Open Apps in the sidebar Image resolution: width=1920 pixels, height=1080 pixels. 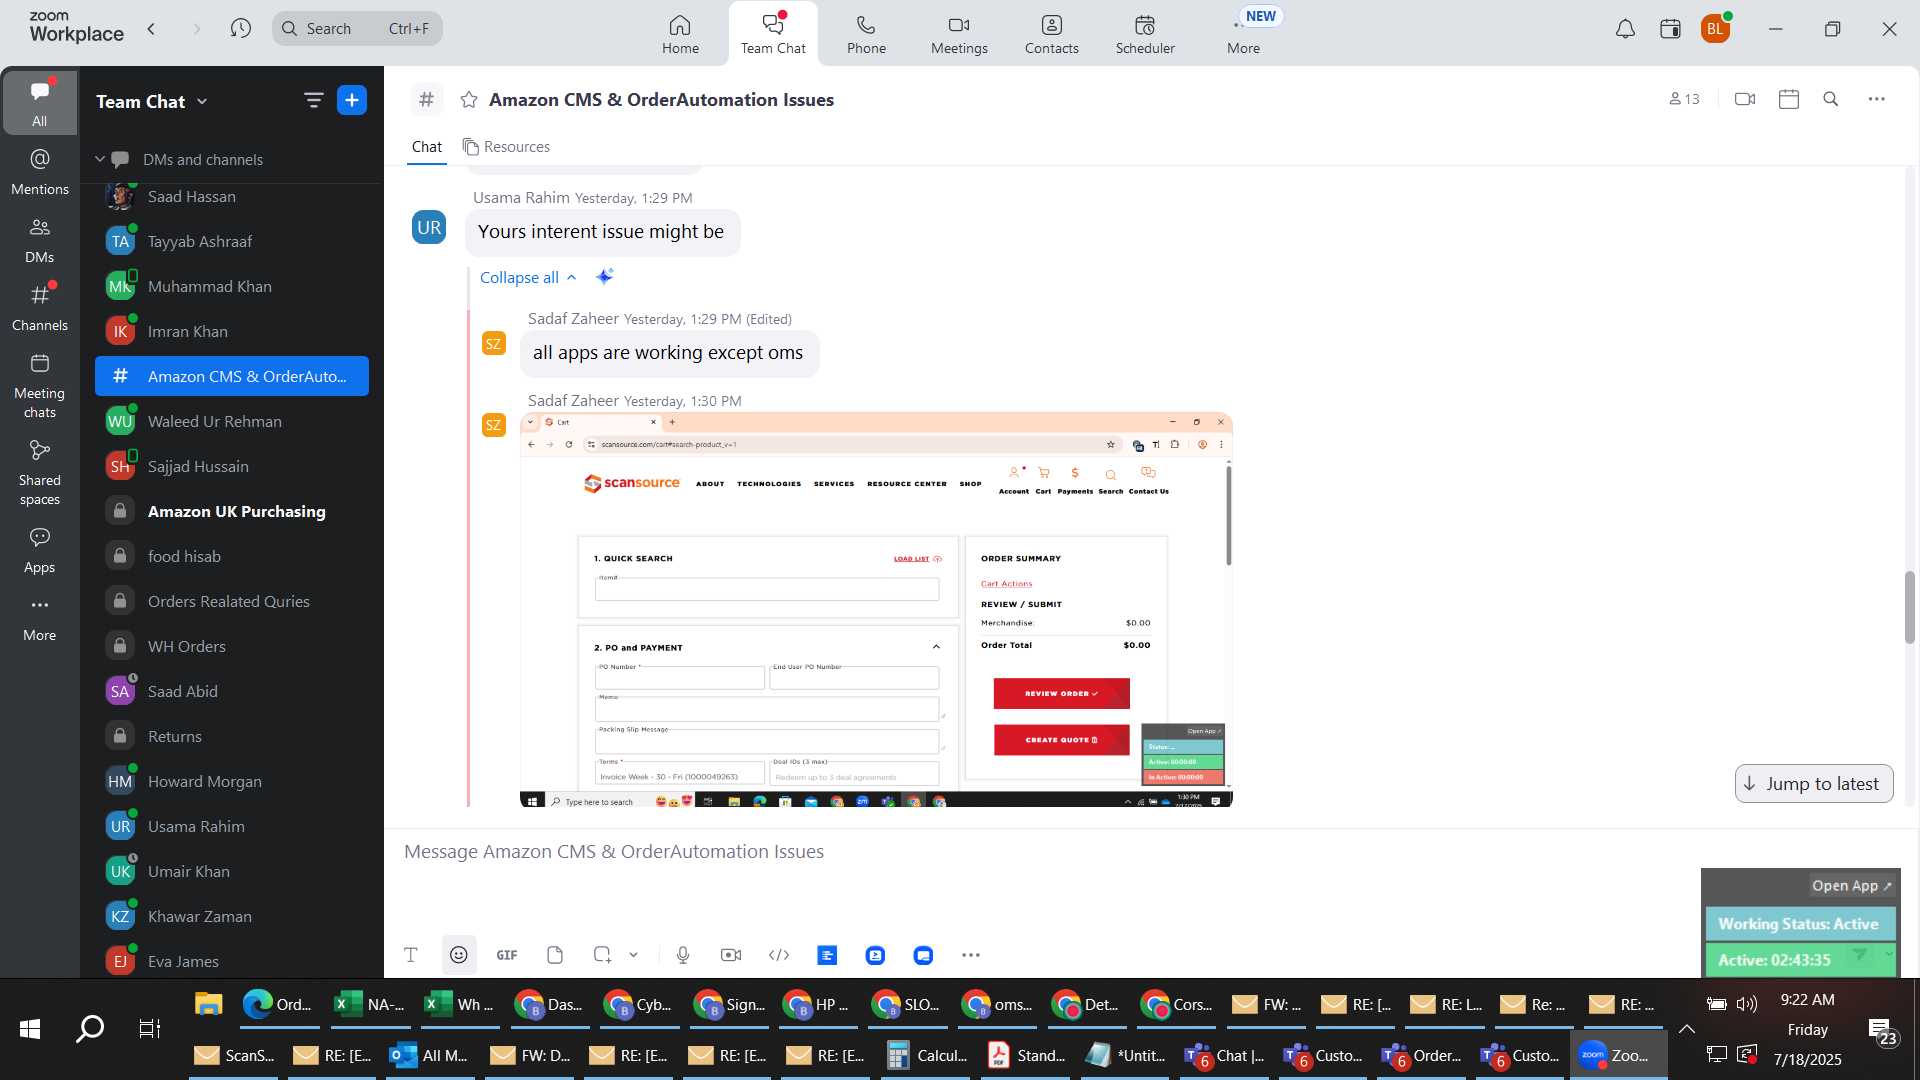[39, 550]
